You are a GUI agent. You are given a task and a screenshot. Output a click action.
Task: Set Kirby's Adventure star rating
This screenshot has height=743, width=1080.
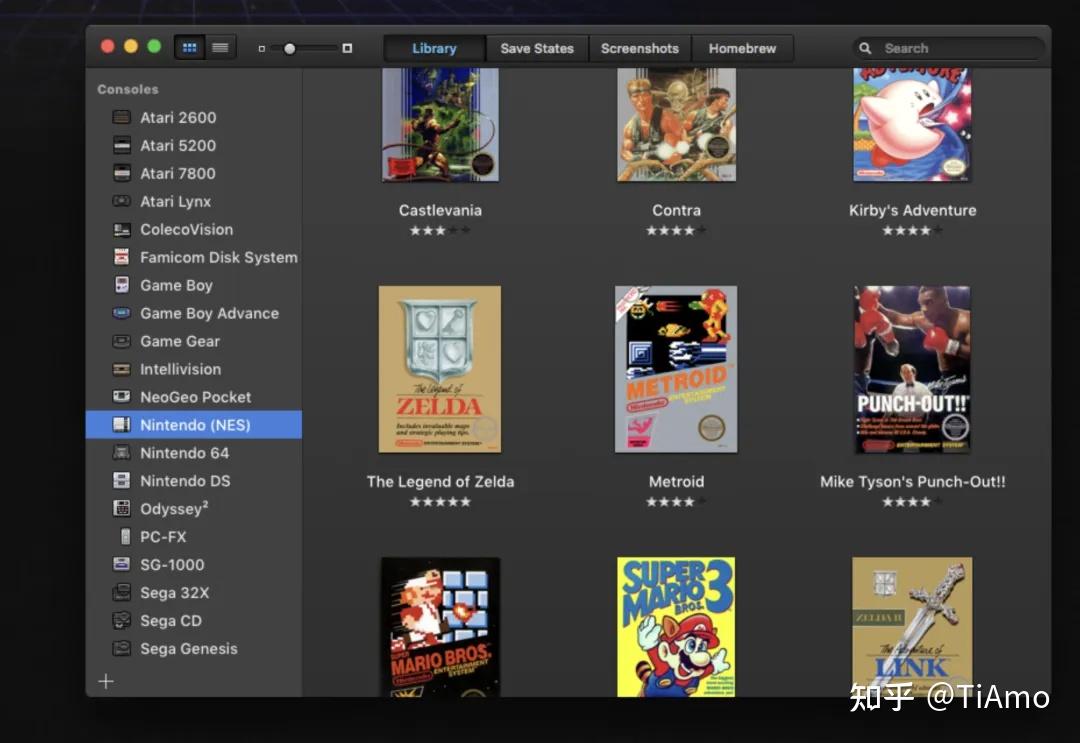pyautogui.click(x=912, y=231)
